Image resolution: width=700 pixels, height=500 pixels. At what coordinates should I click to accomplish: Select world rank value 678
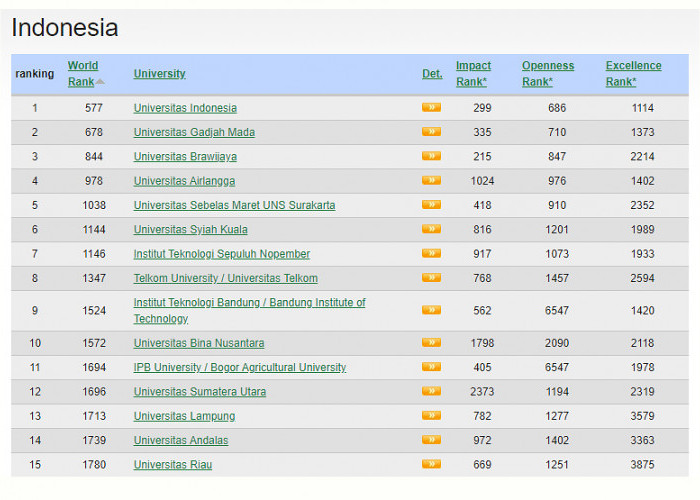[94, 133]
